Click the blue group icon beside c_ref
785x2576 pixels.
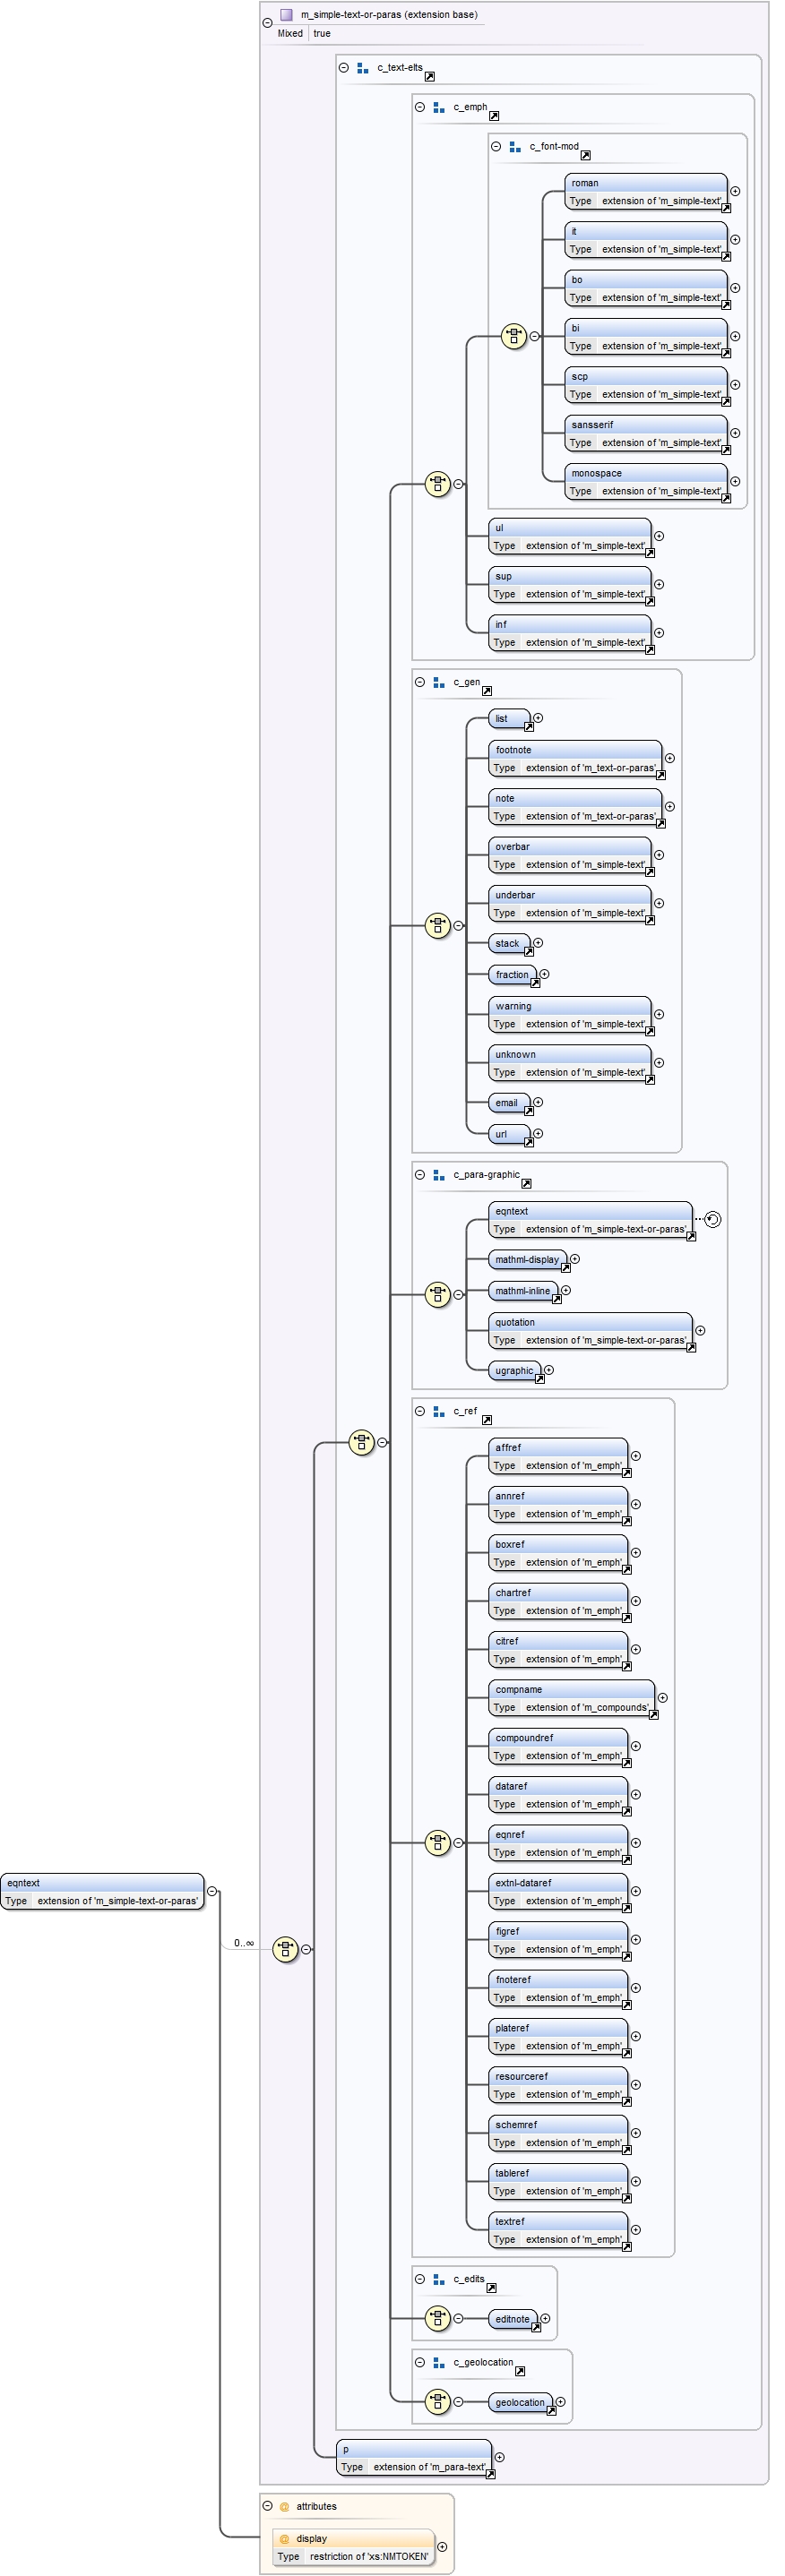pyautogui.click(x=438, y=1411)
